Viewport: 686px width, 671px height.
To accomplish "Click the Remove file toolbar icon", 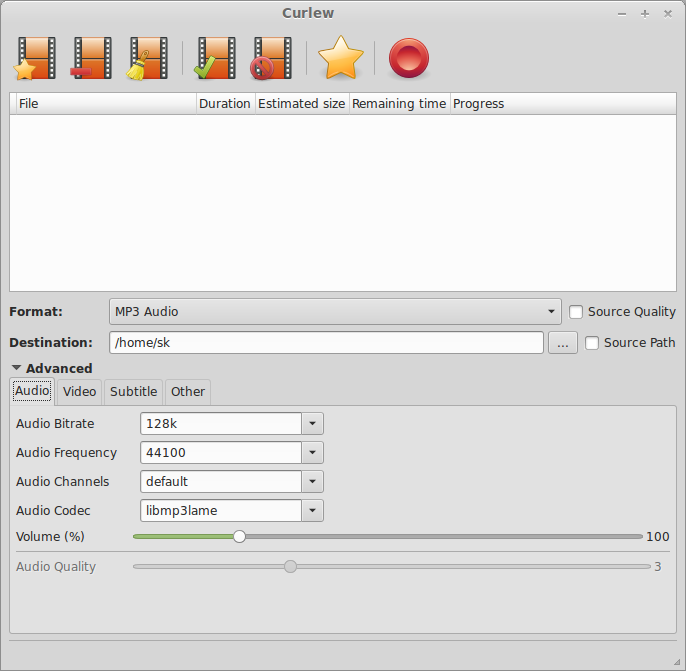I will pos(91,58).
